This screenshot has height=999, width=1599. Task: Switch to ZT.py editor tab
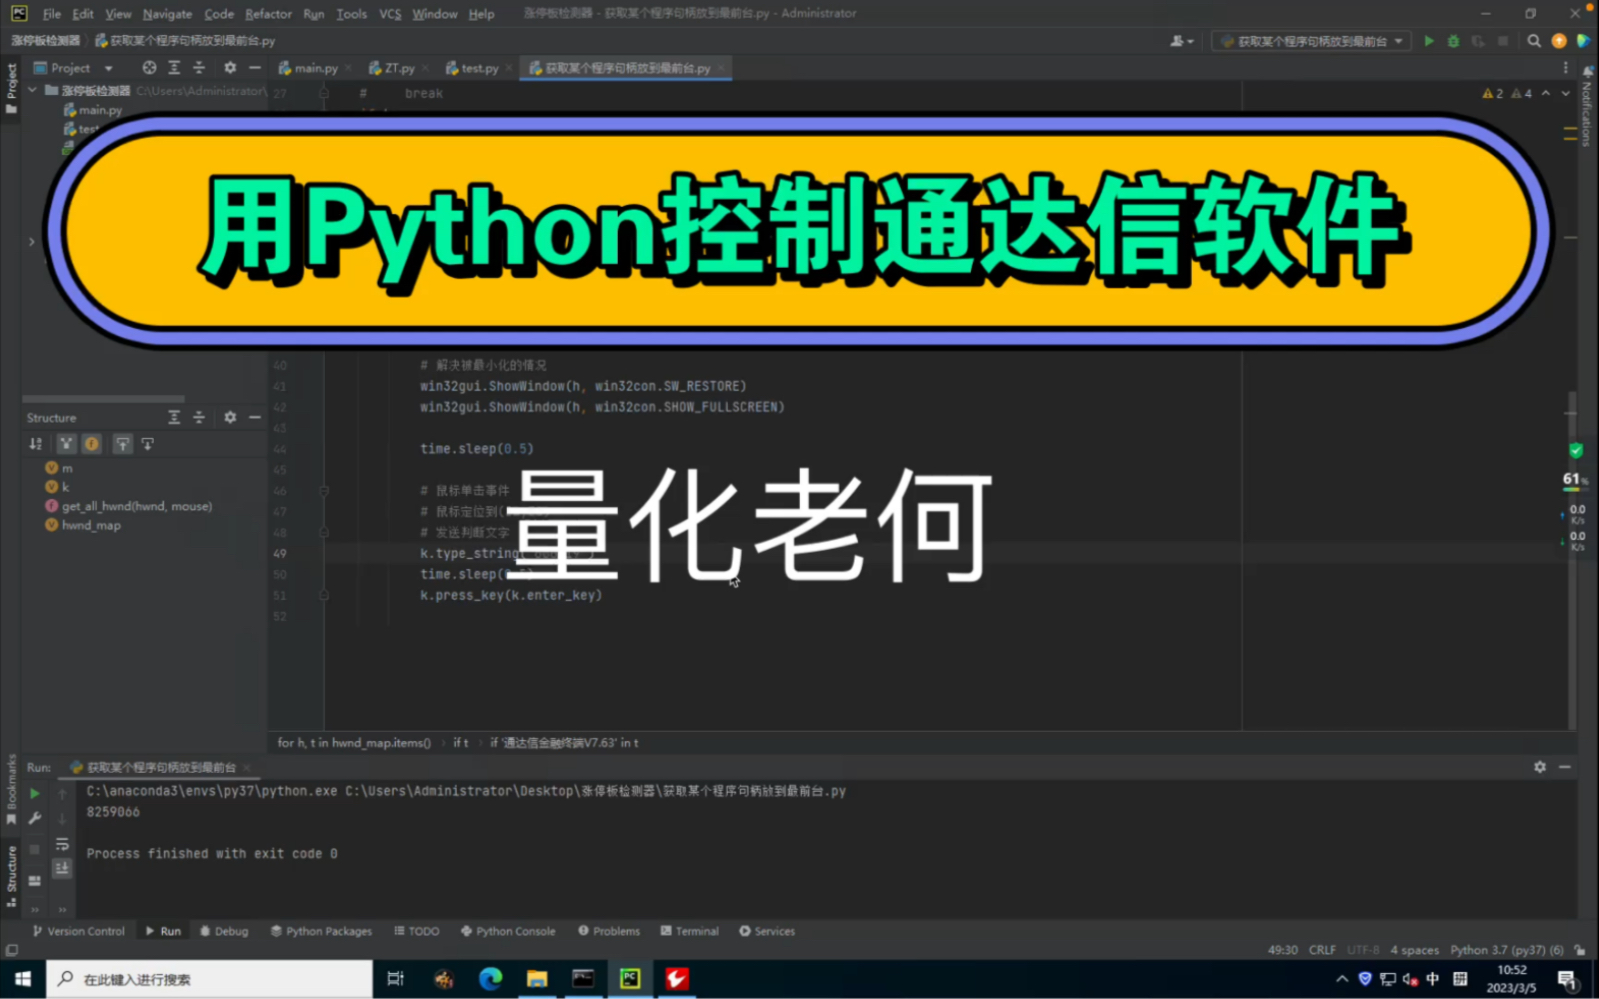click(398, 68)
